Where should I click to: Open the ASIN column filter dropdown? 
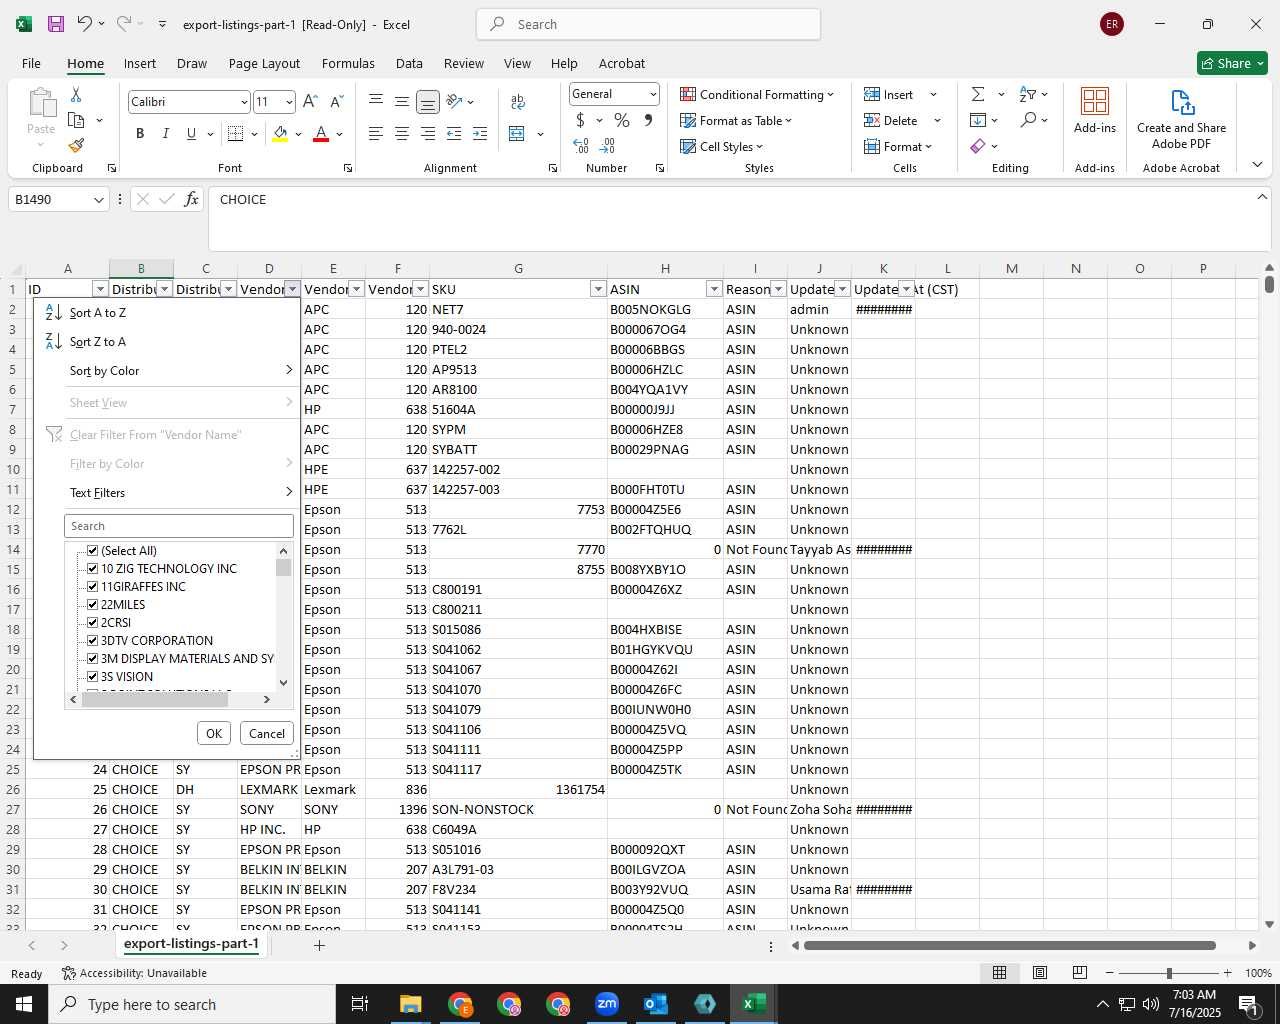click(714, 289)
